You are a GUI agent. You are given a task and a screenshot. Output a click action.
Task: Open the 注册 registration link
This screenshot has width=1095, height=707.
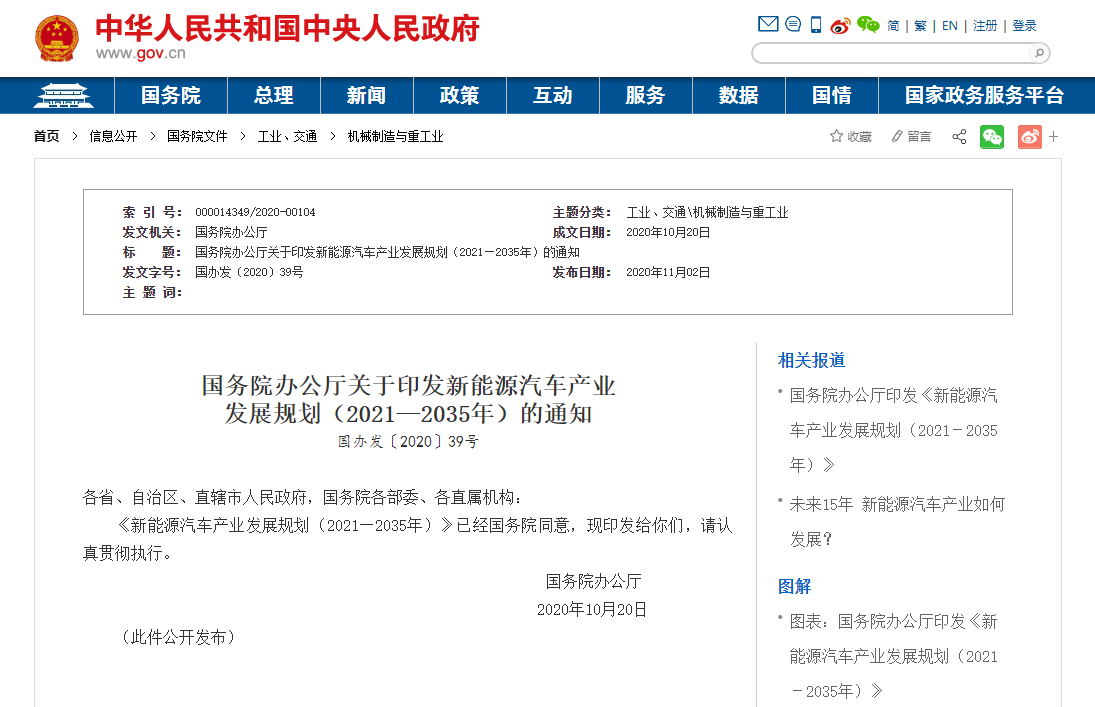pos(985,26)
